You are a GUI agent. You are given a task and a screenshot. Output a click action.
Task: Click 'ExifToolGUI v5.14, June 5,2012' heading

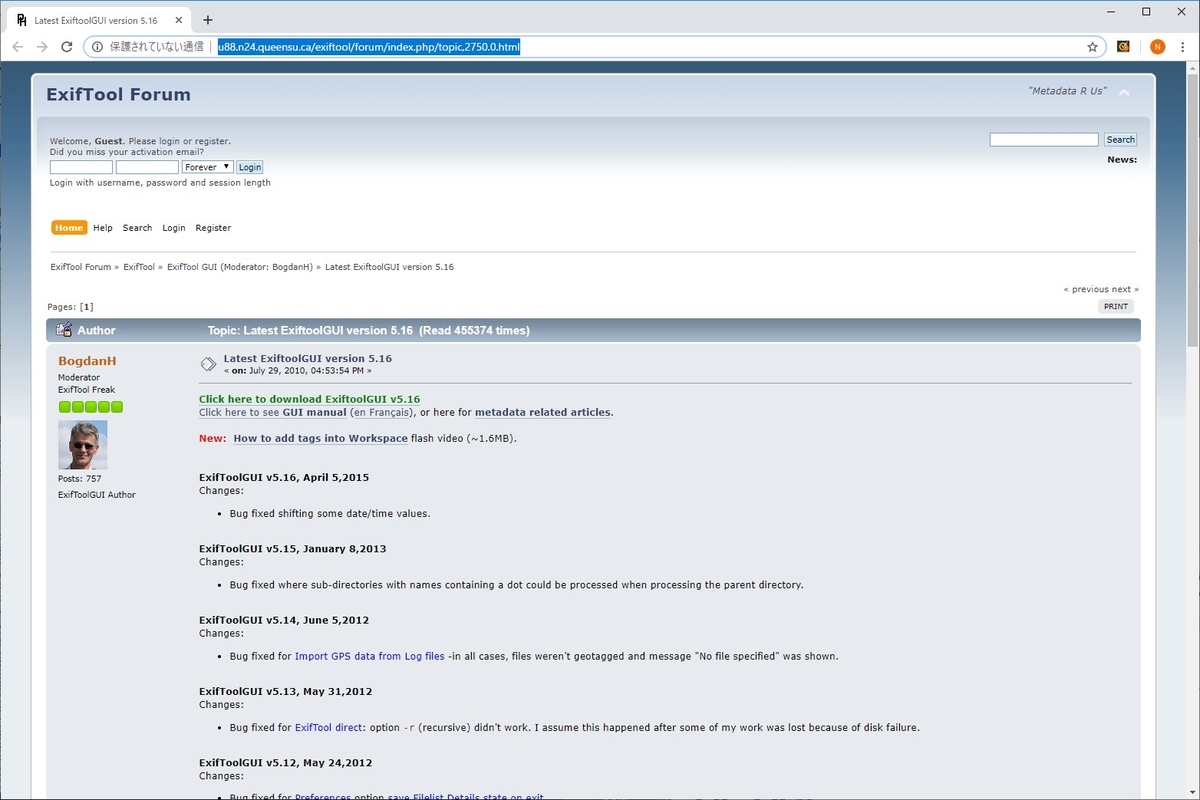point(284,620)
